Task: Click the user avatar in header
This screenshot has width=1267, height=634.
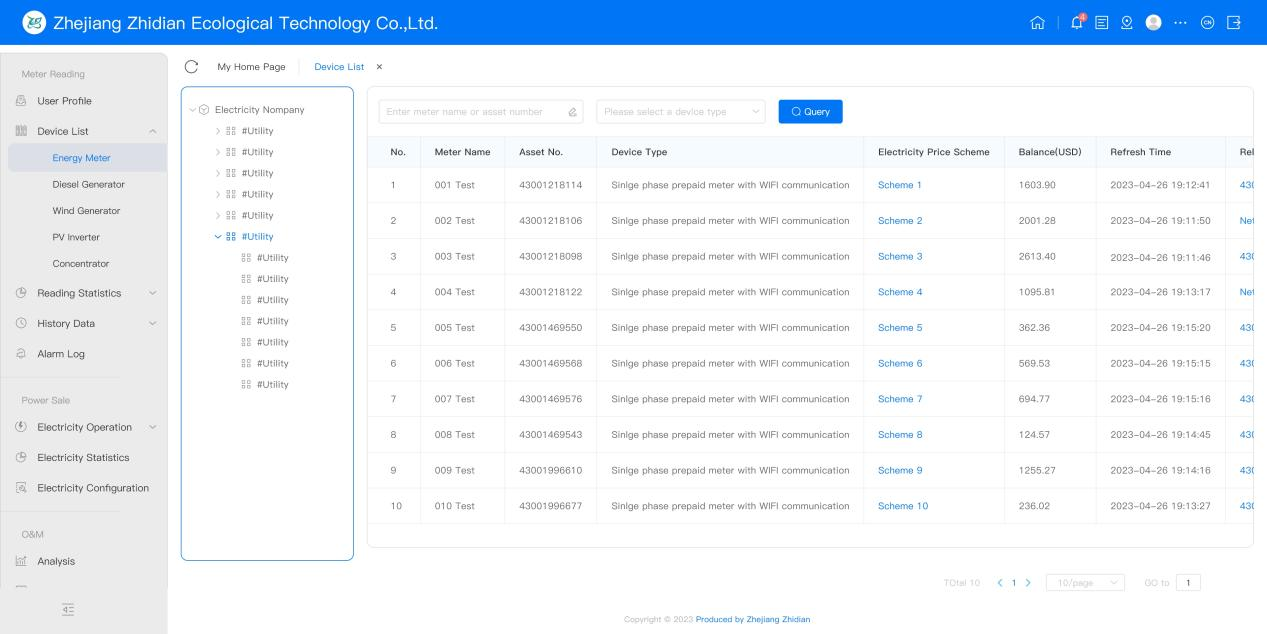Action: [x=1153, y=22]
